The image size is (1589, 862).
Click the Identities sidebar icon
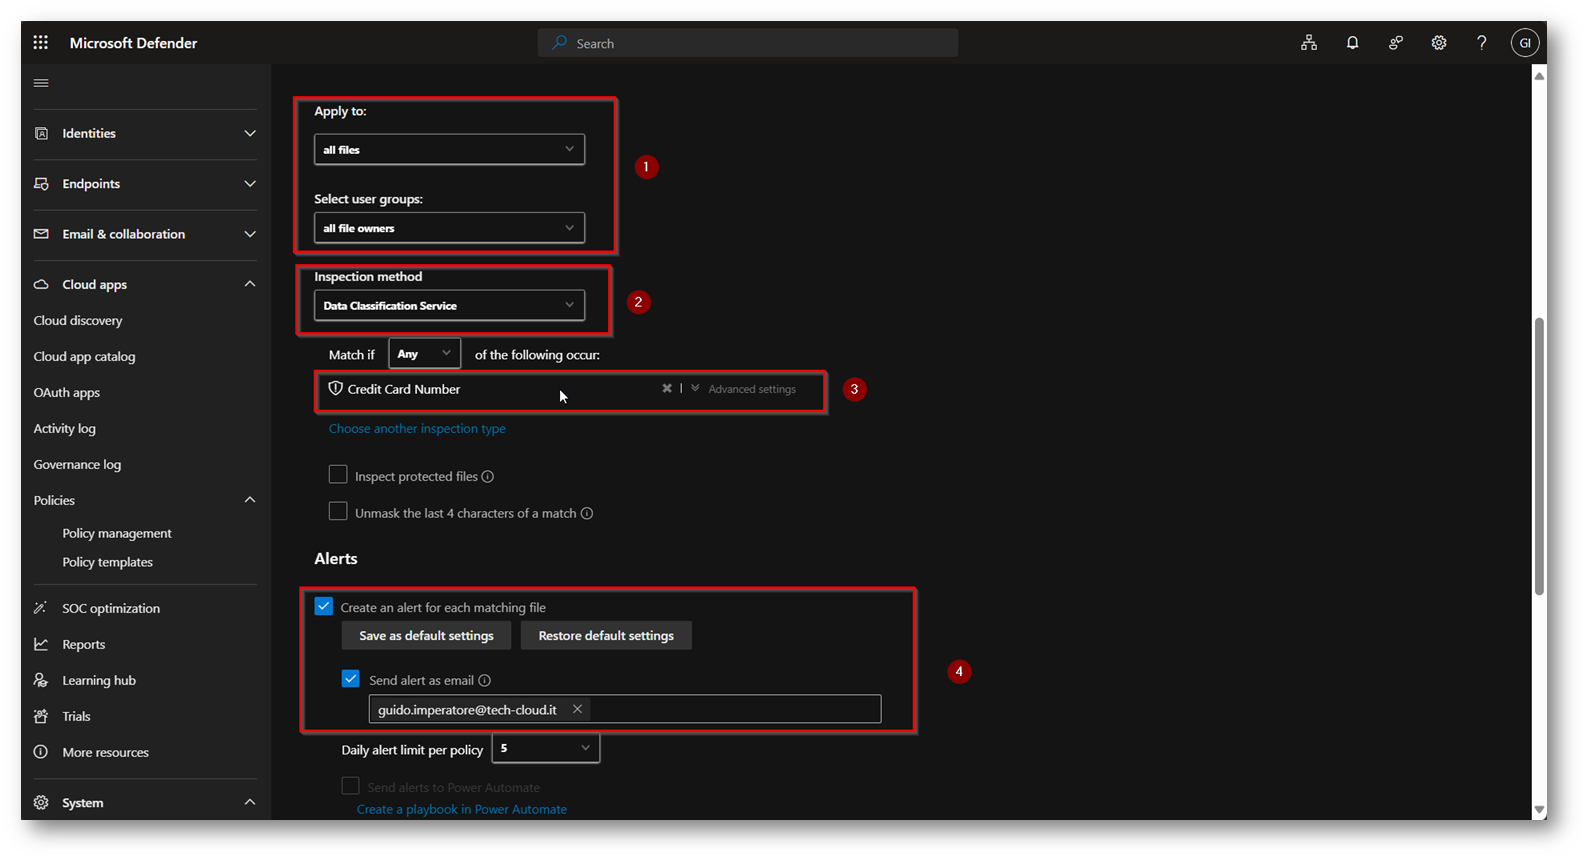pyautogui.click(x=41, y=133)
